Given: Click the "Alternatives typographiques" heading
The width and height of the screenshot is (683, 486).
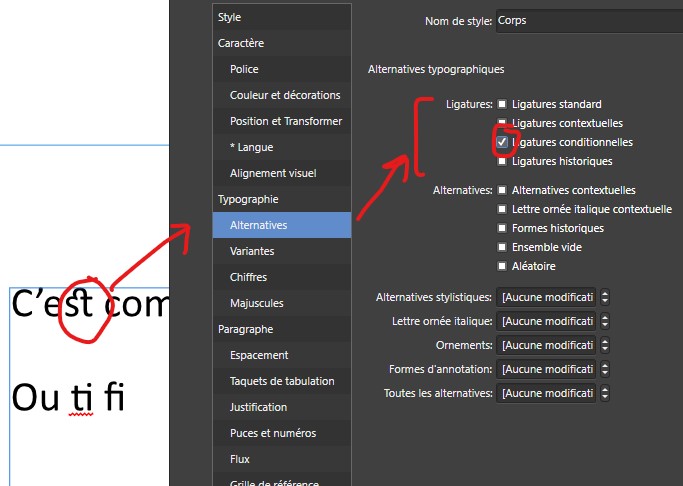Looking at the screenshot, I should click(436, 69).
